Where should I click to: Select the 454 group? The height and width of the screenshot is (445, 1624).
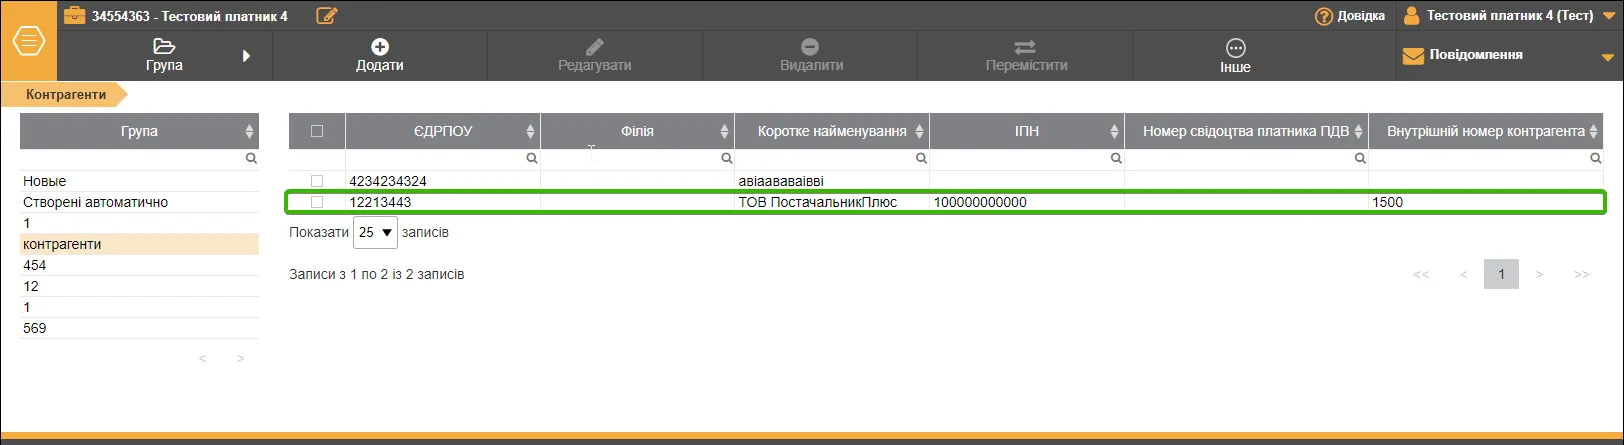139,265
